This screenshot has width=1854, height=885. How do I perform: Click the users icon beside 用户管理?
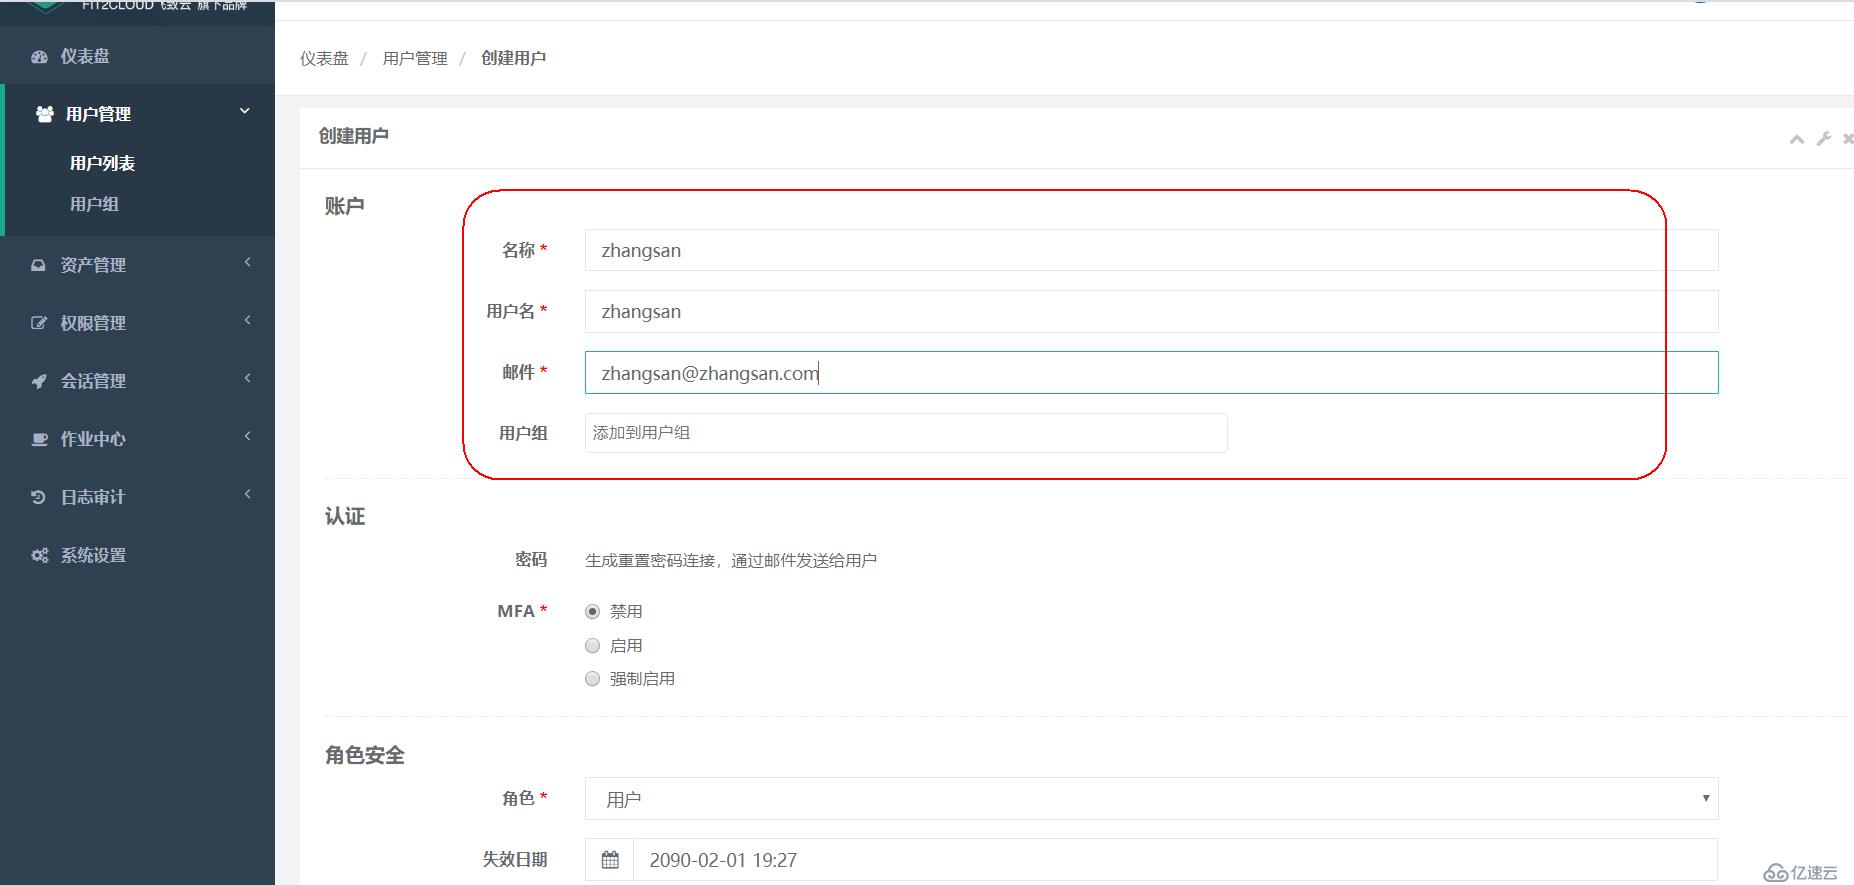coord(45,114)
